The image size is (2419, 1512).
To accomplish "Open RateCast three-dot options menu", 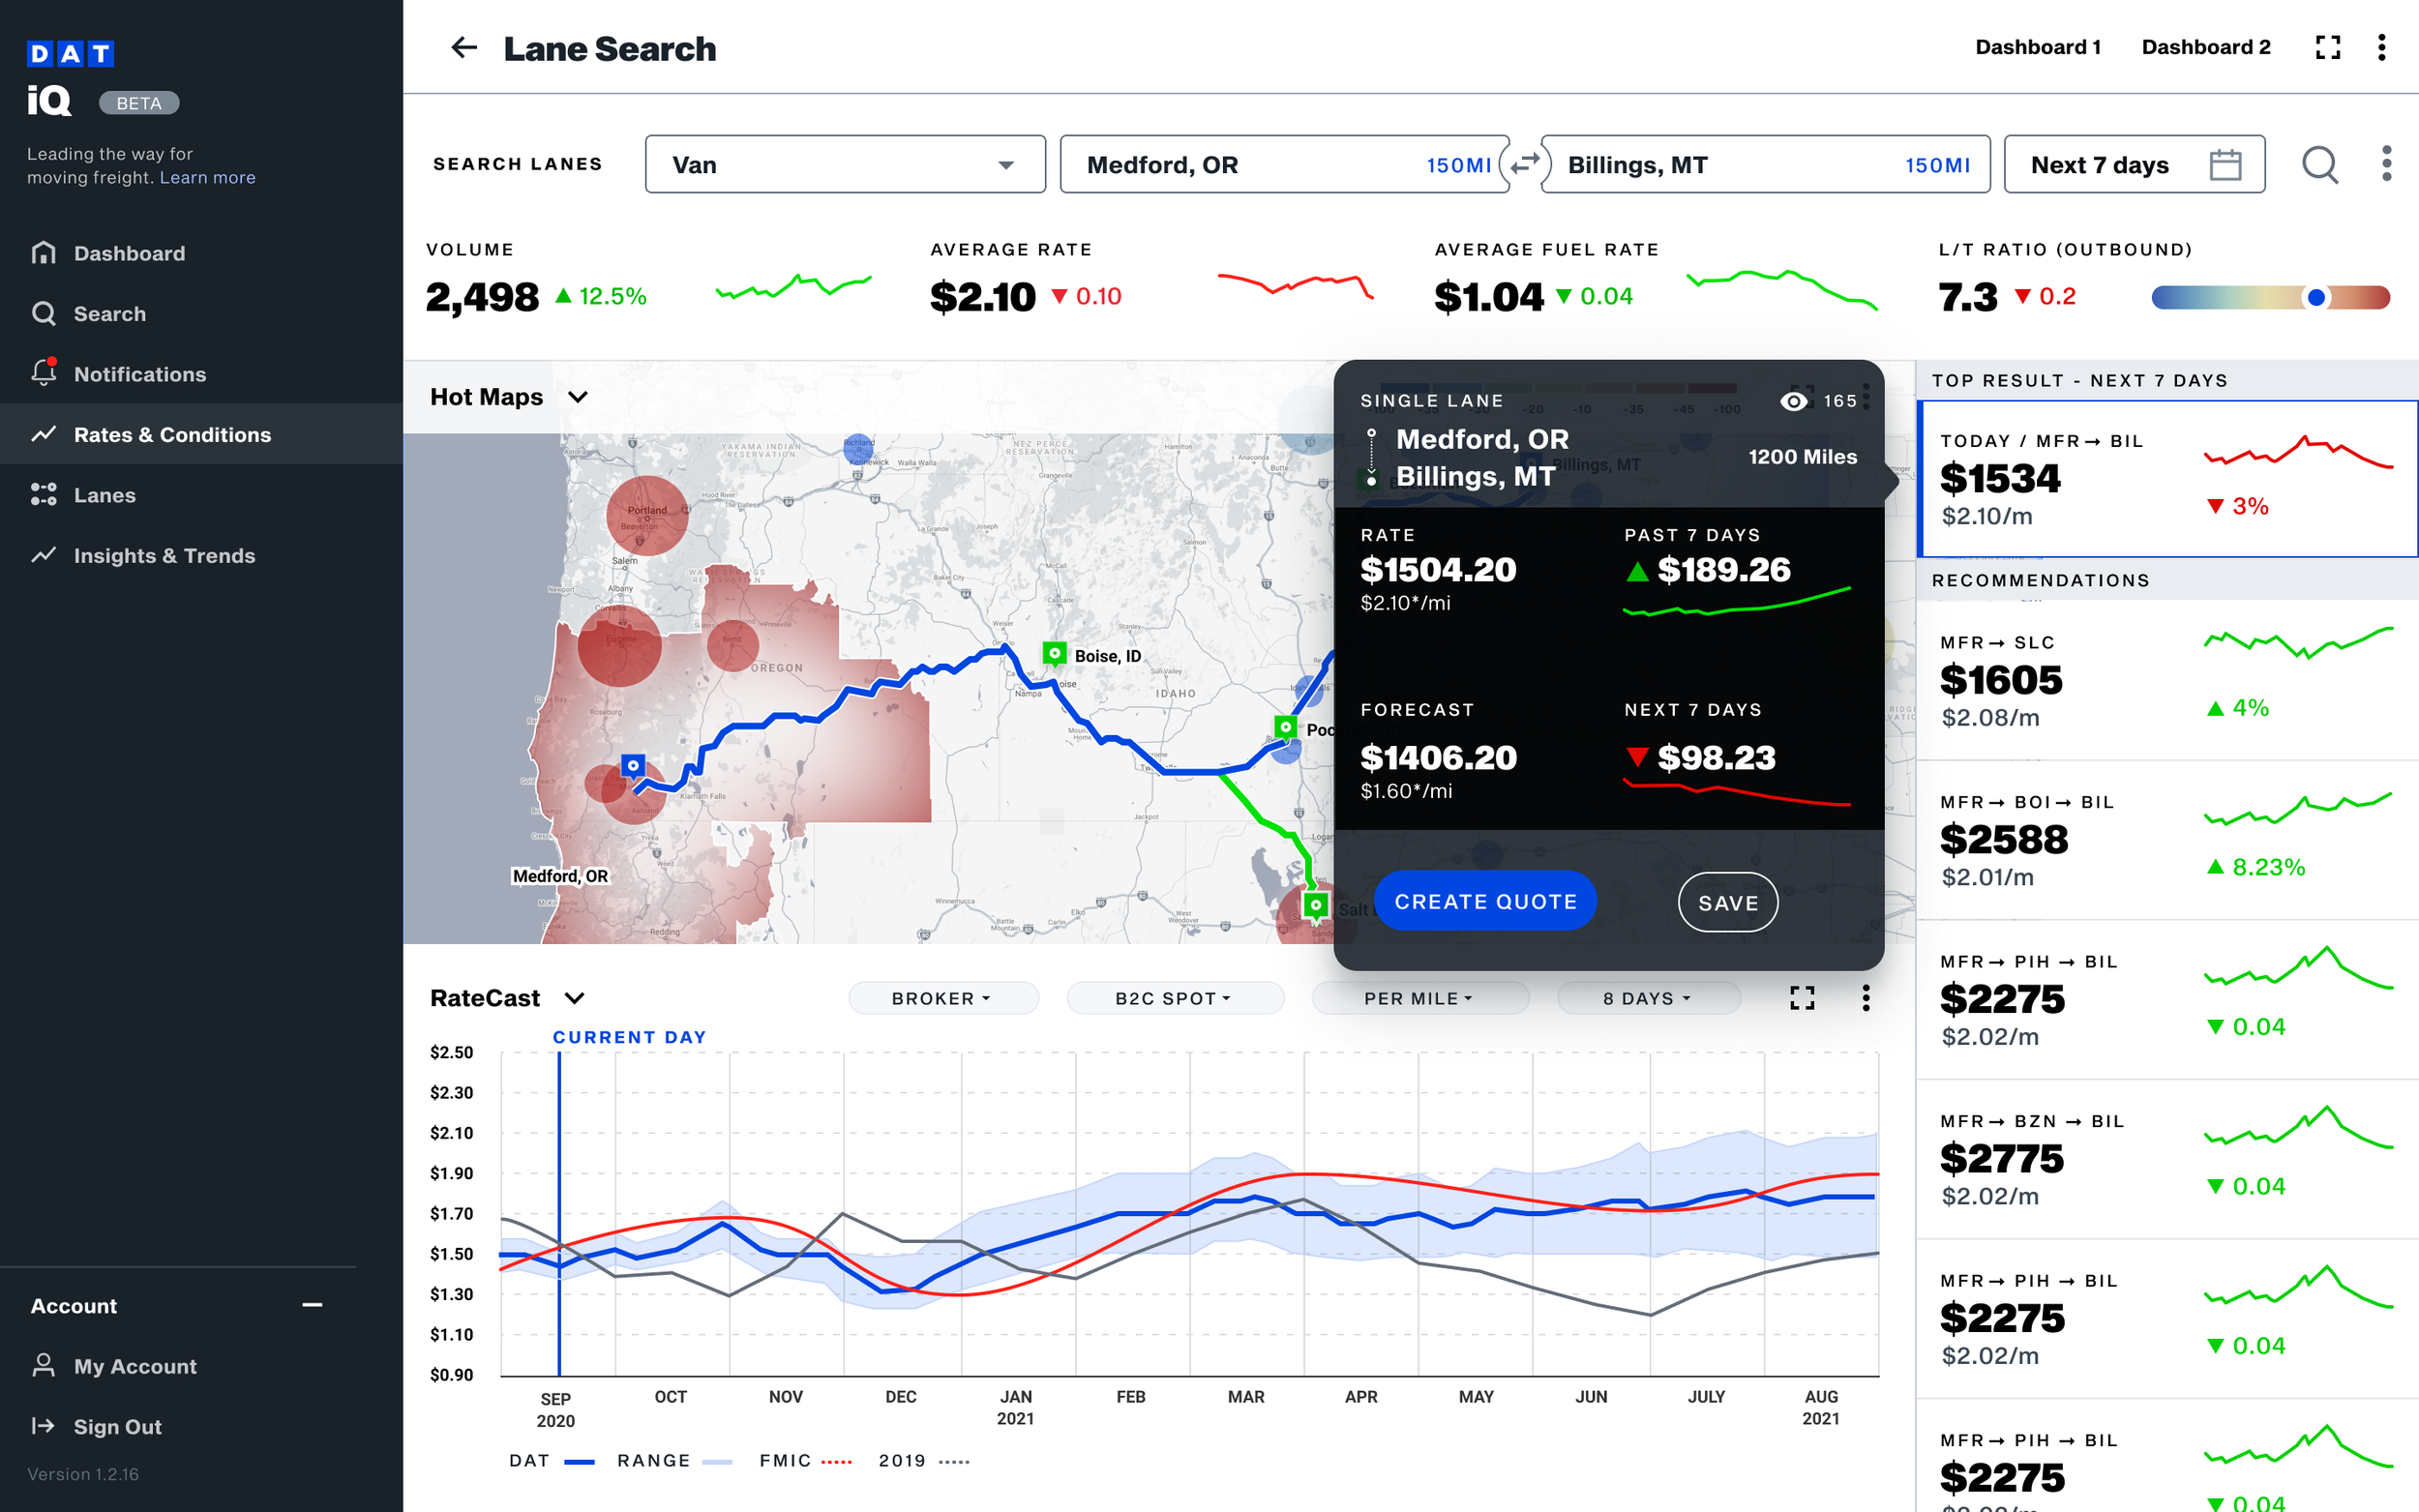I will (x=1865, y=998).
